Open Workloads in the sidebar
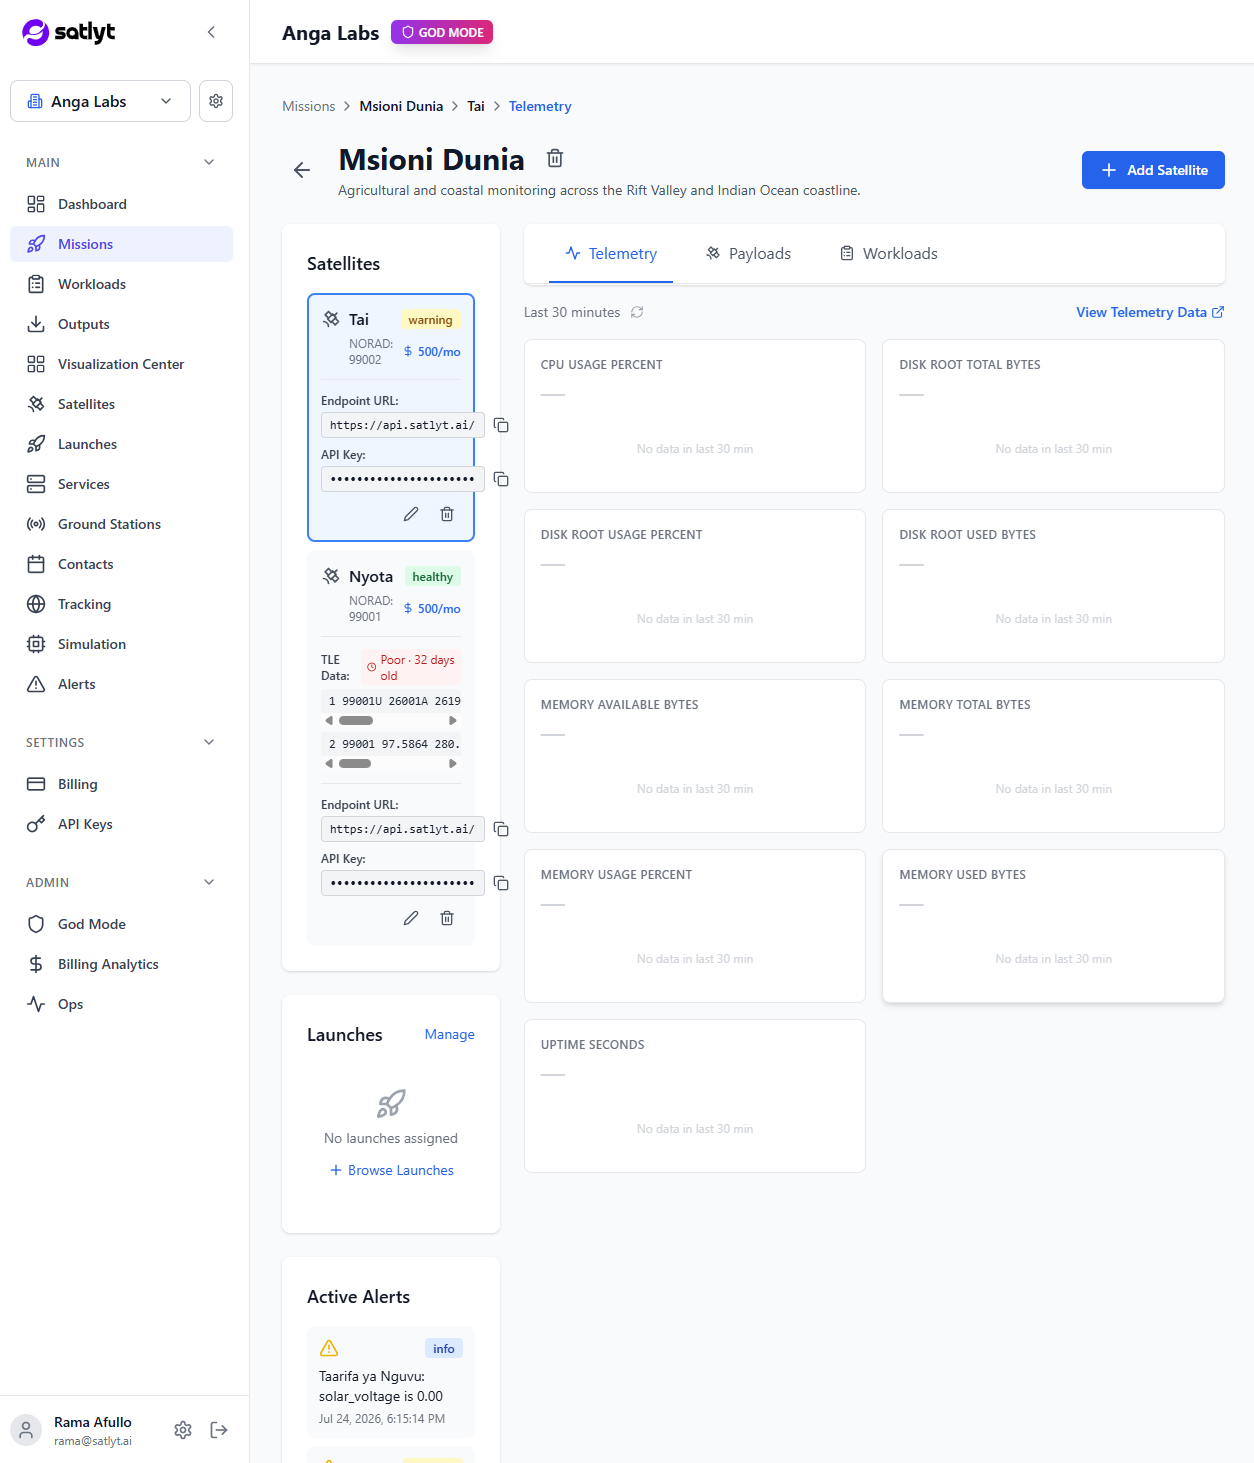The height and width of the screenshot is (1463, 1254). (x=121, y=284)
